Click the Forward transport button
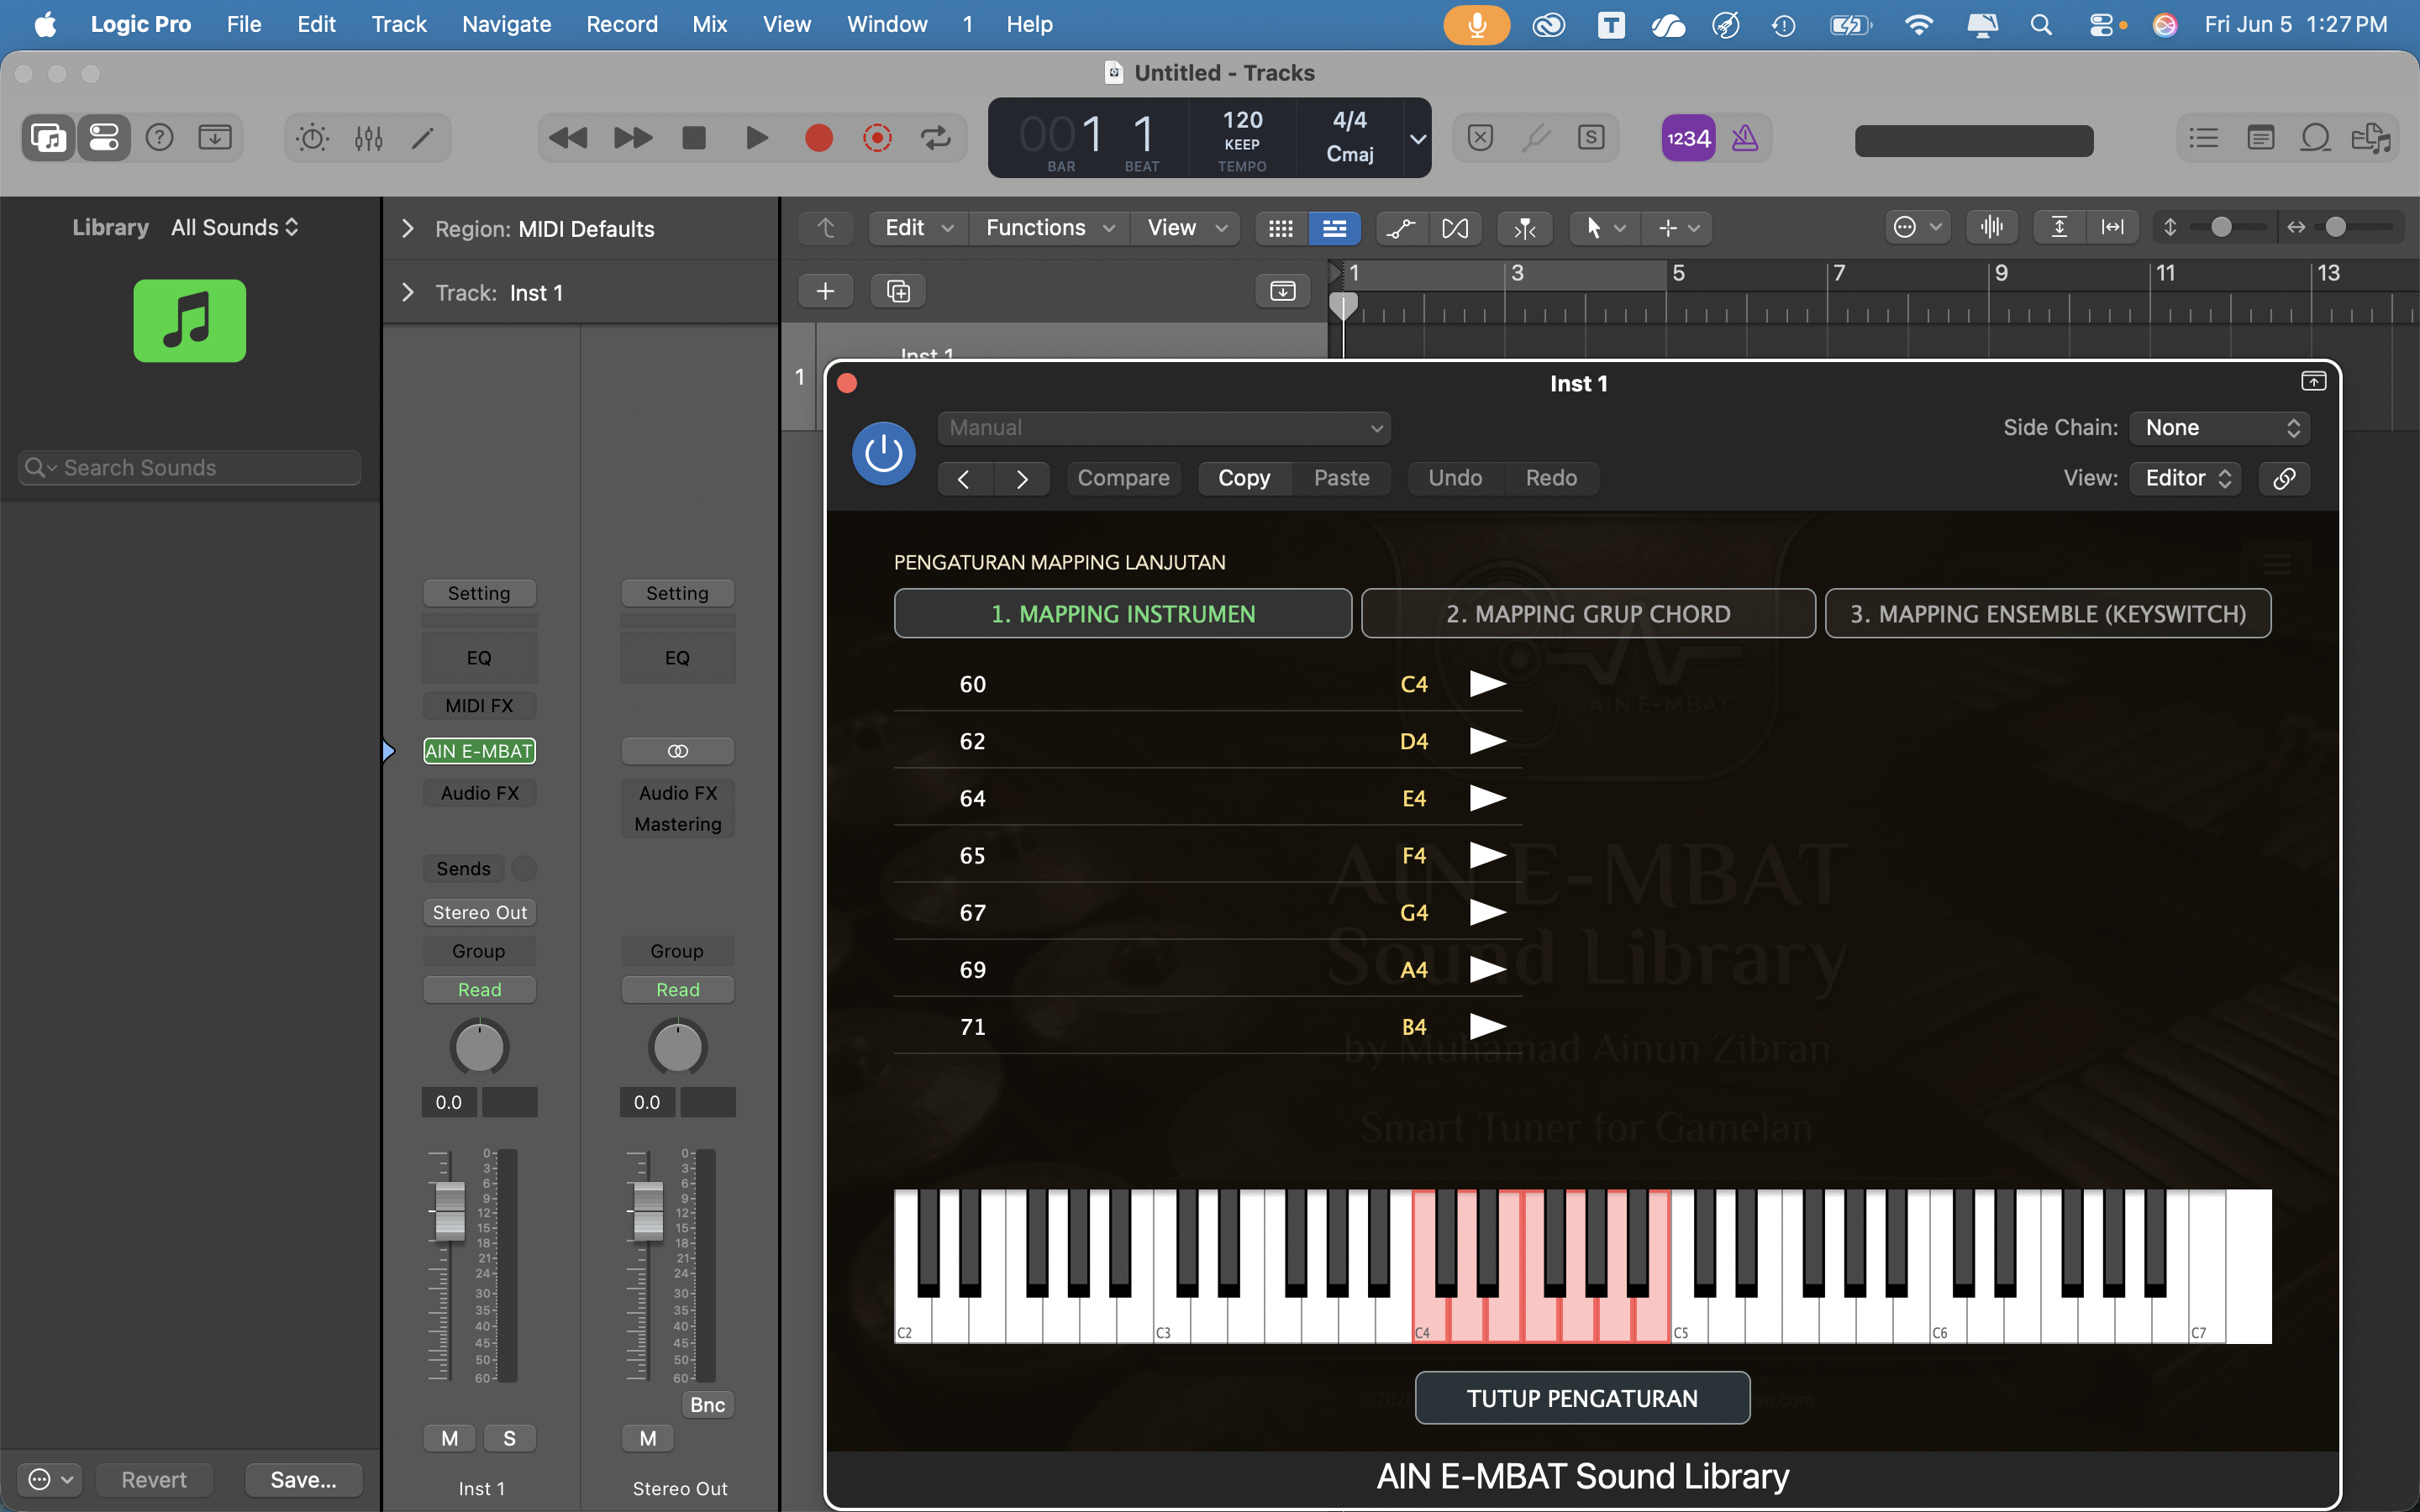Screen dimensions: 2420x1512 click(x=632, y=138)
